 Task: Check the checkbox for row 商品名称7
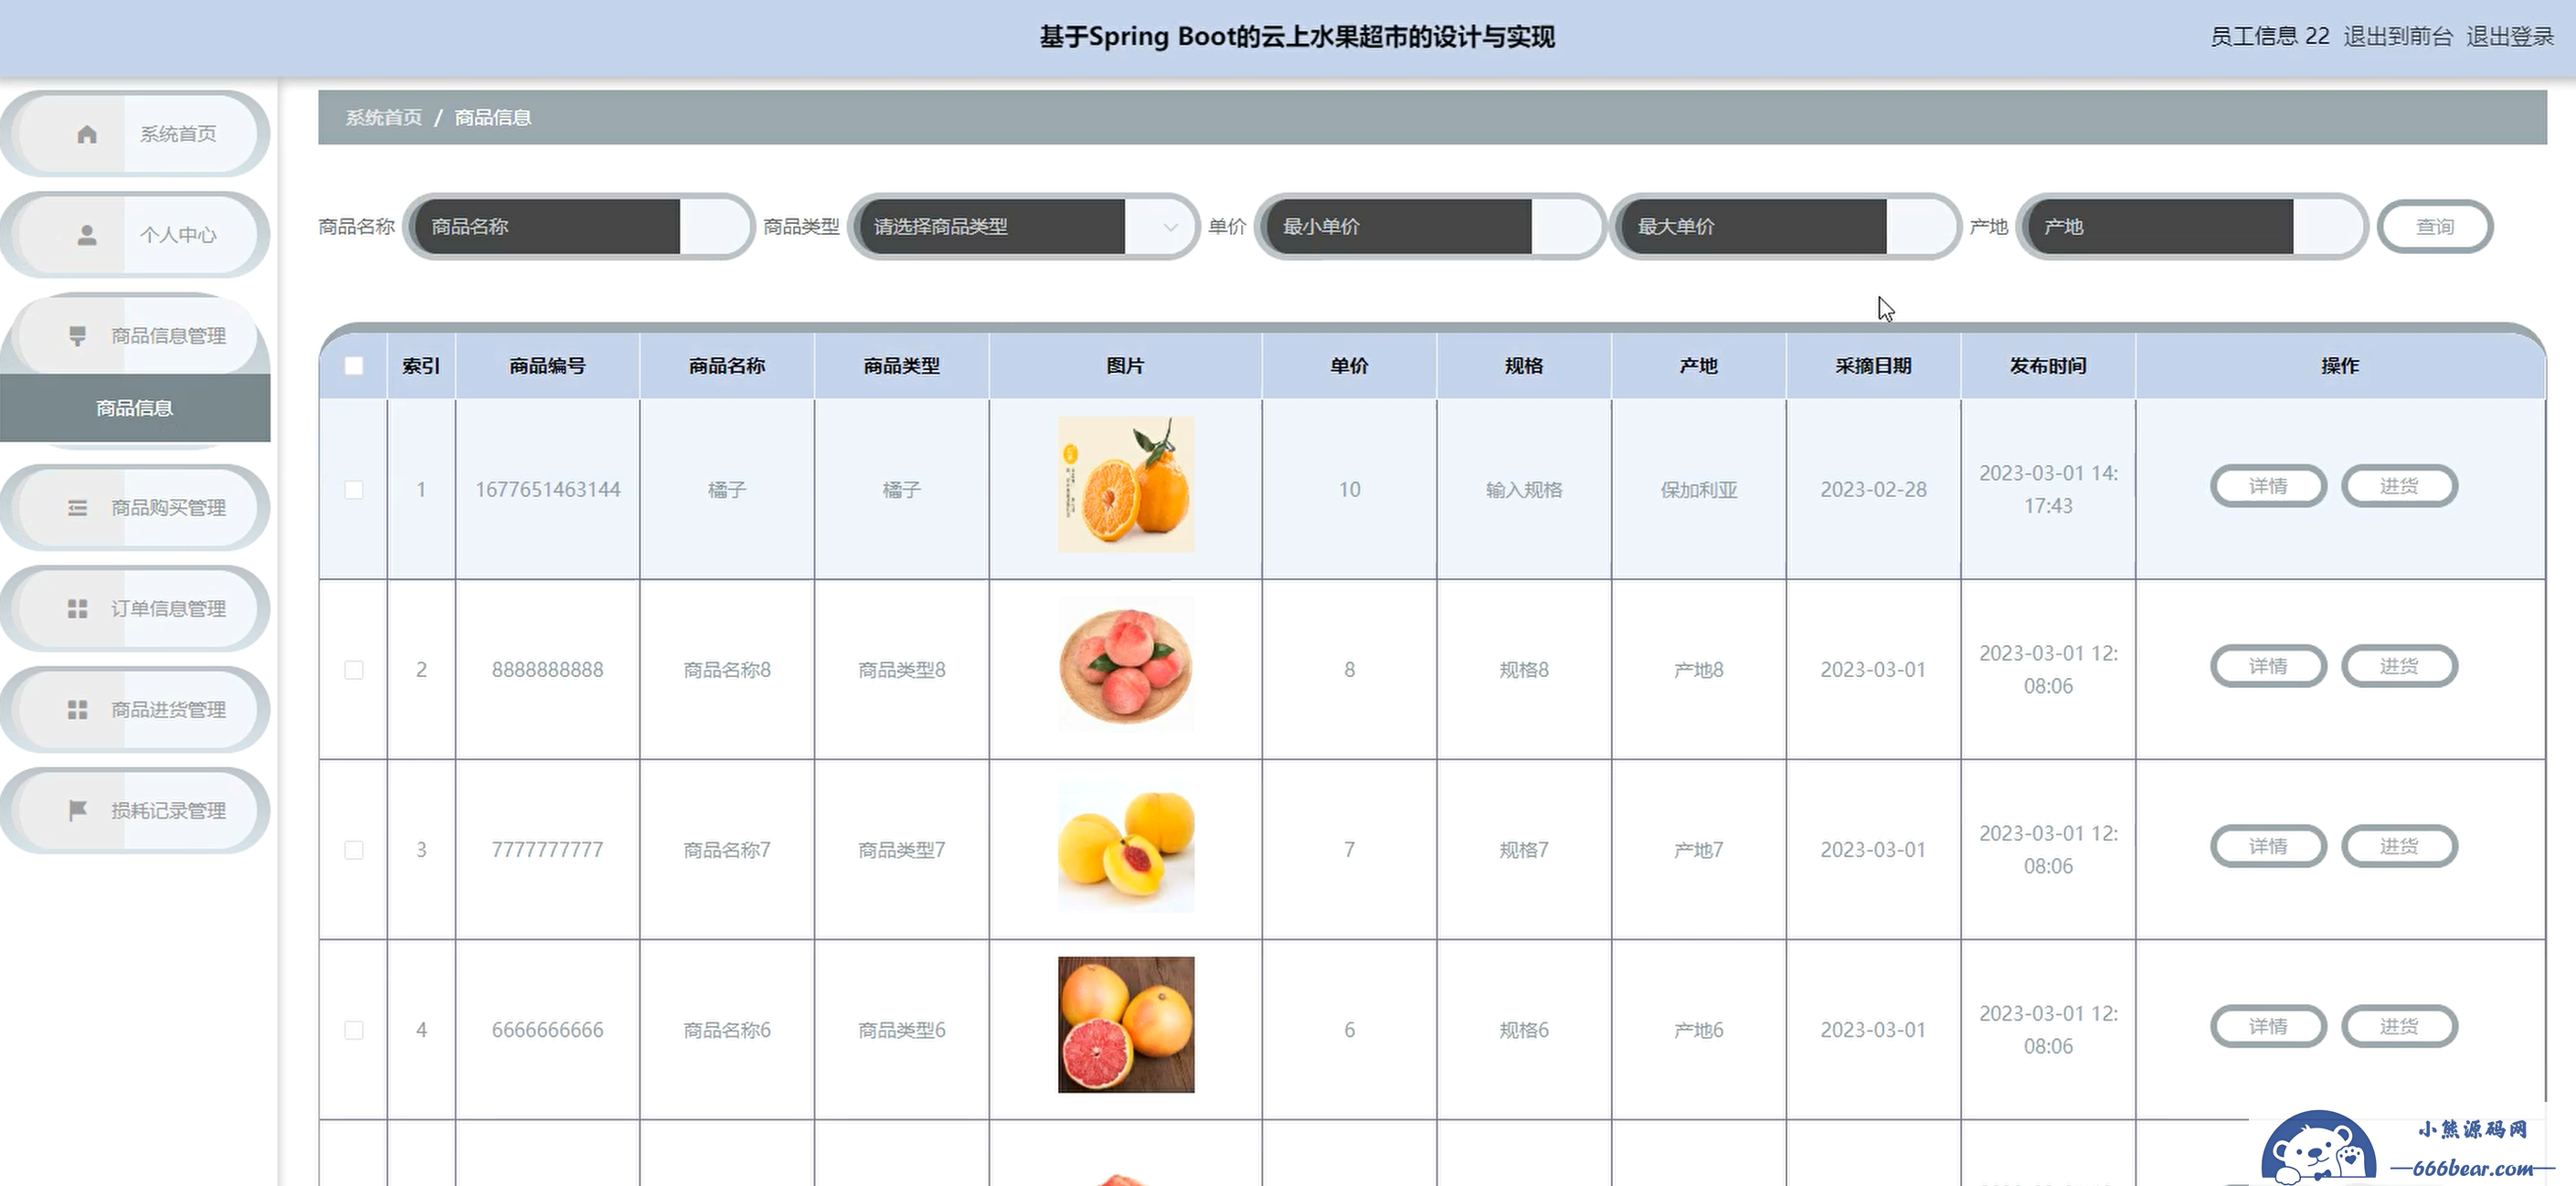[x=354, y=850]
